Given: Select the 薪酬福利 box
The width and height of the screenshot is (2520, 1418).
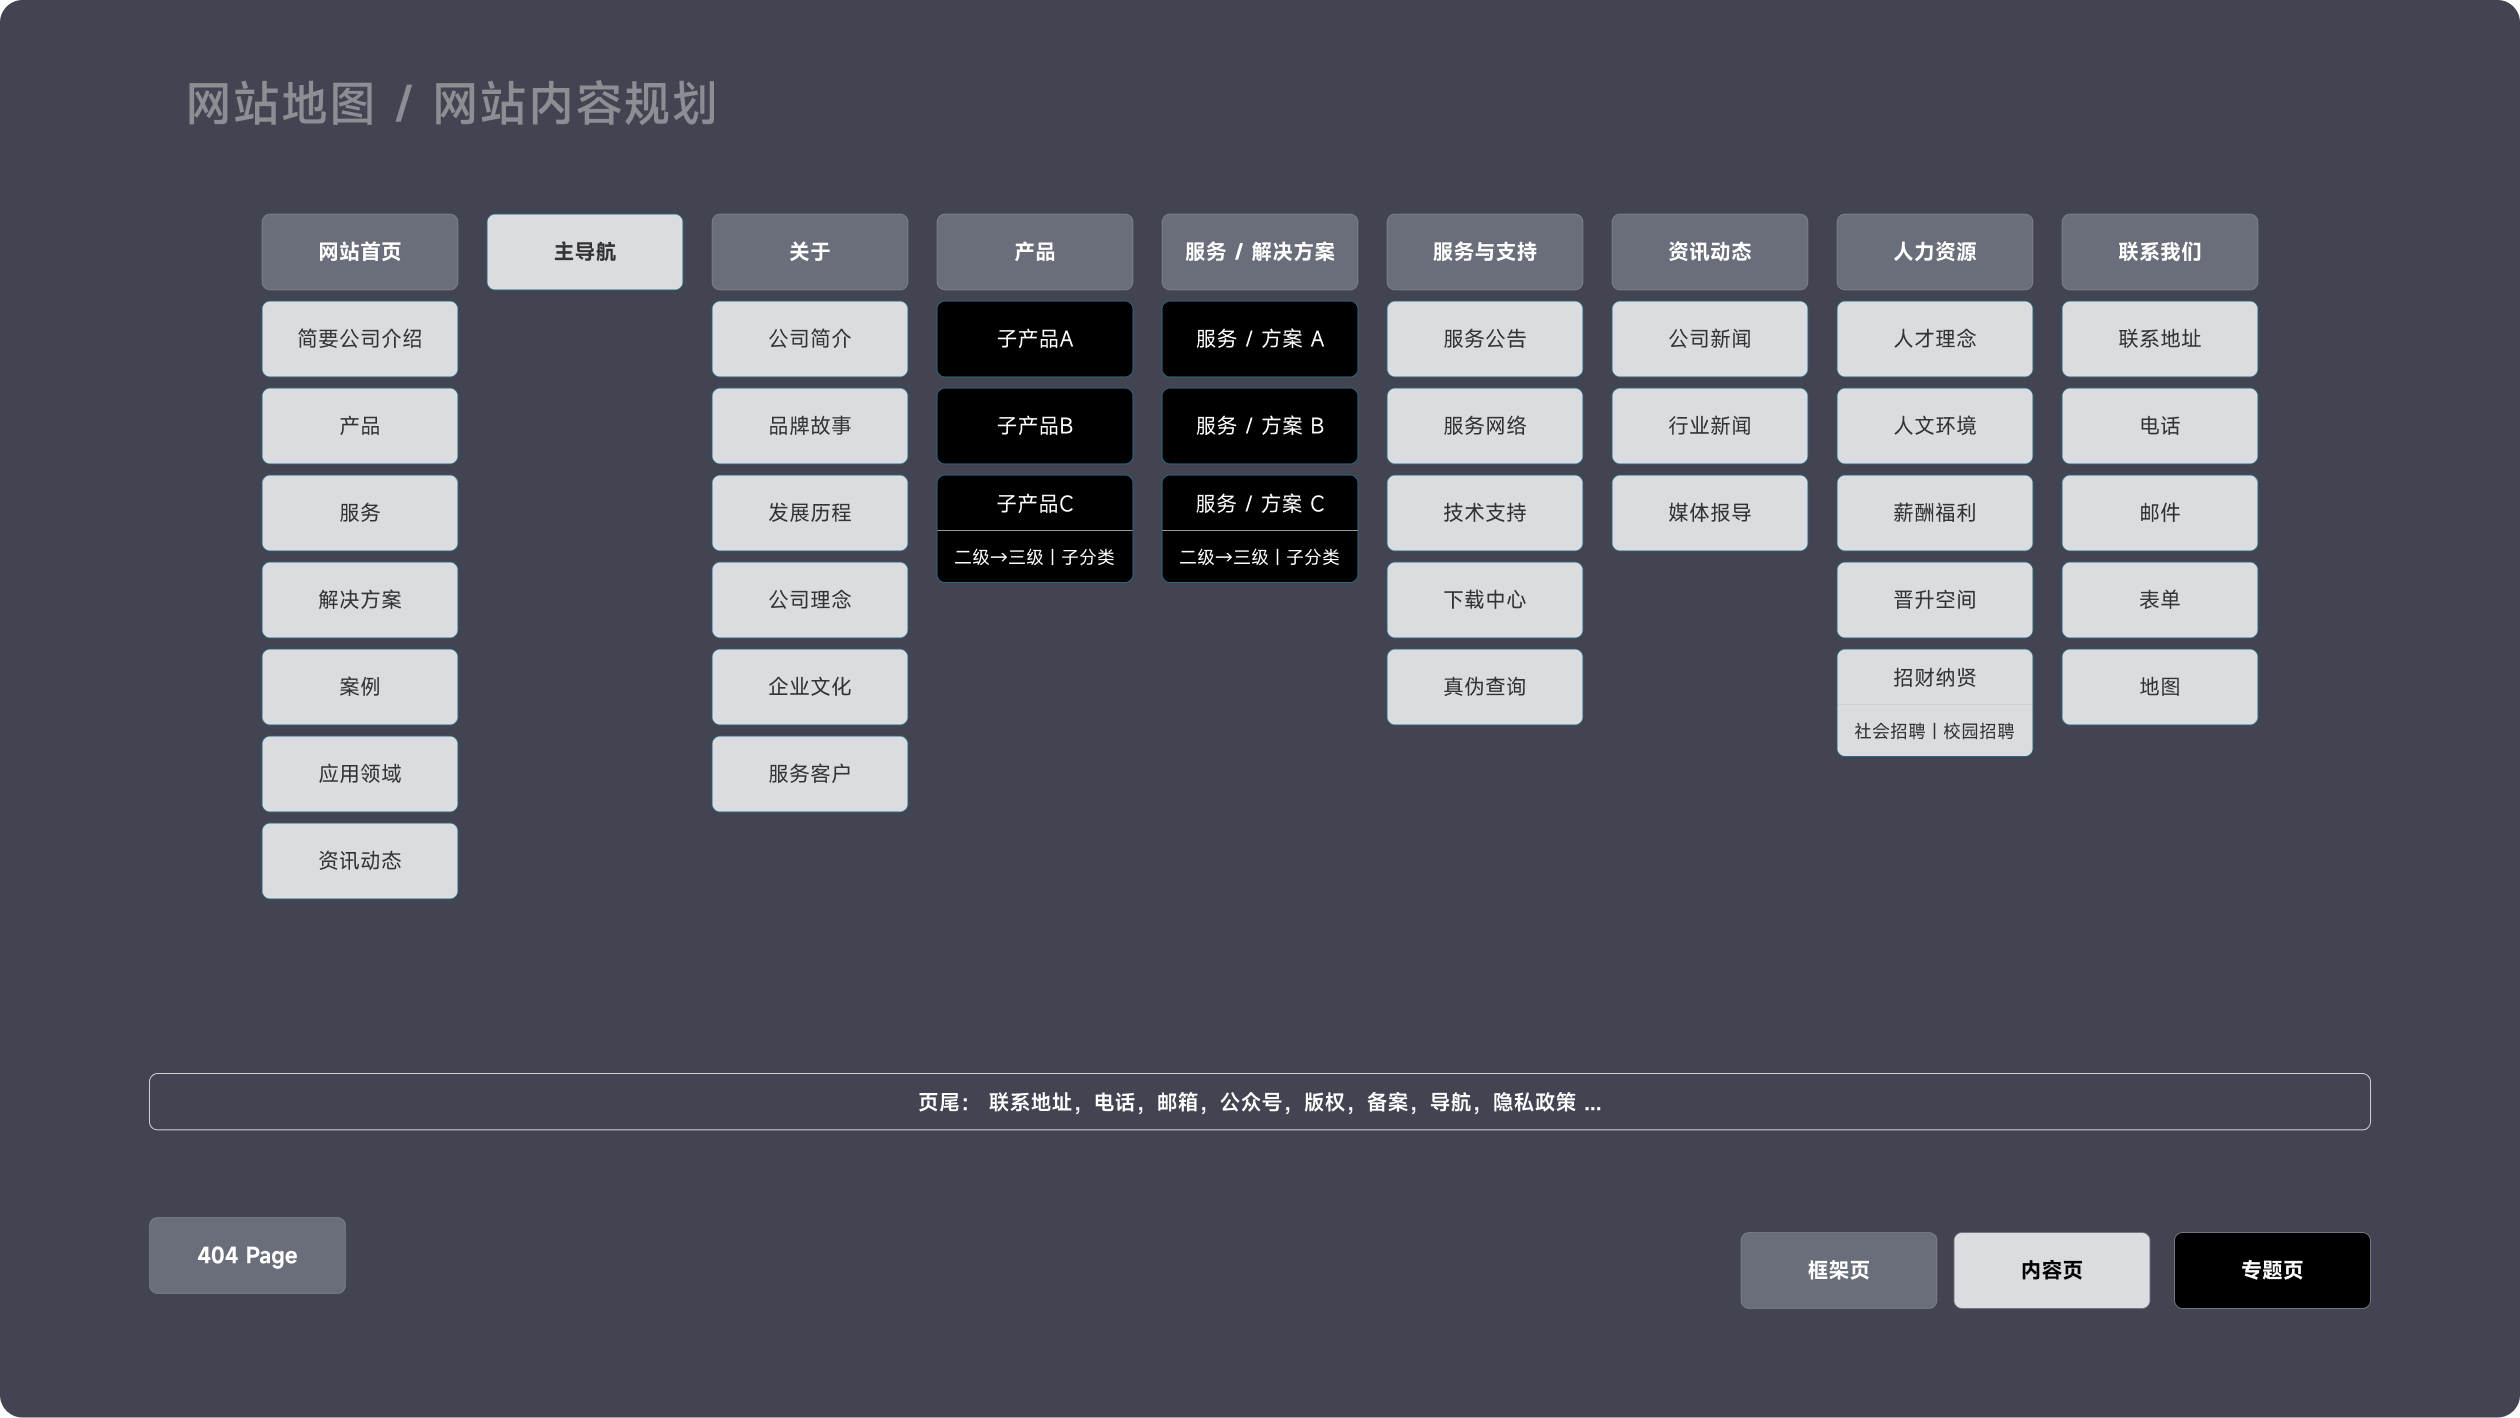Looking at the screenshot, I should [x=1934, y=513].
